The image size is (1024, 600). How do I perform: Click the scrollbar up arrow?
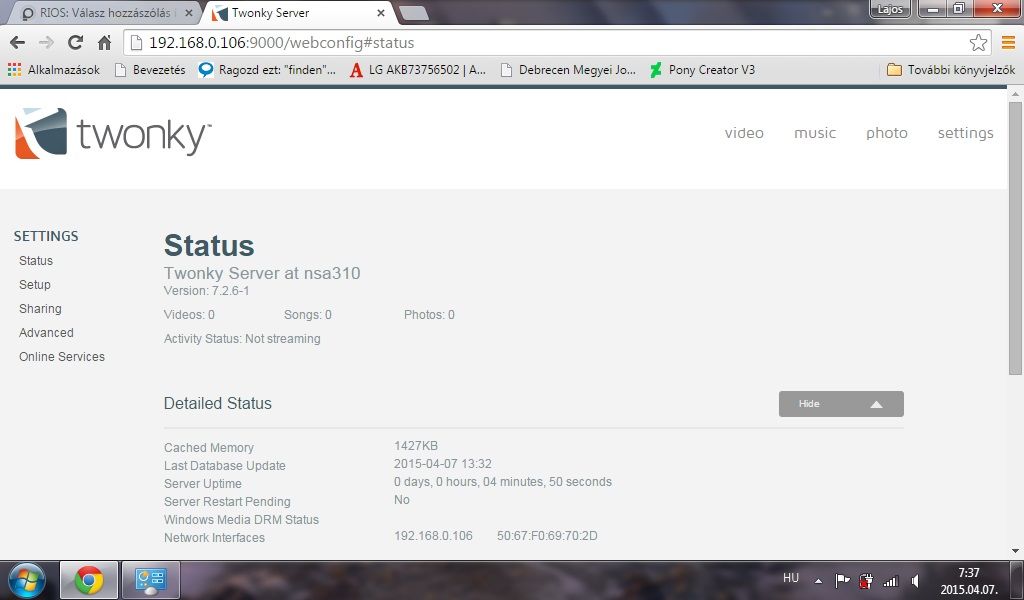point(1015,94)
